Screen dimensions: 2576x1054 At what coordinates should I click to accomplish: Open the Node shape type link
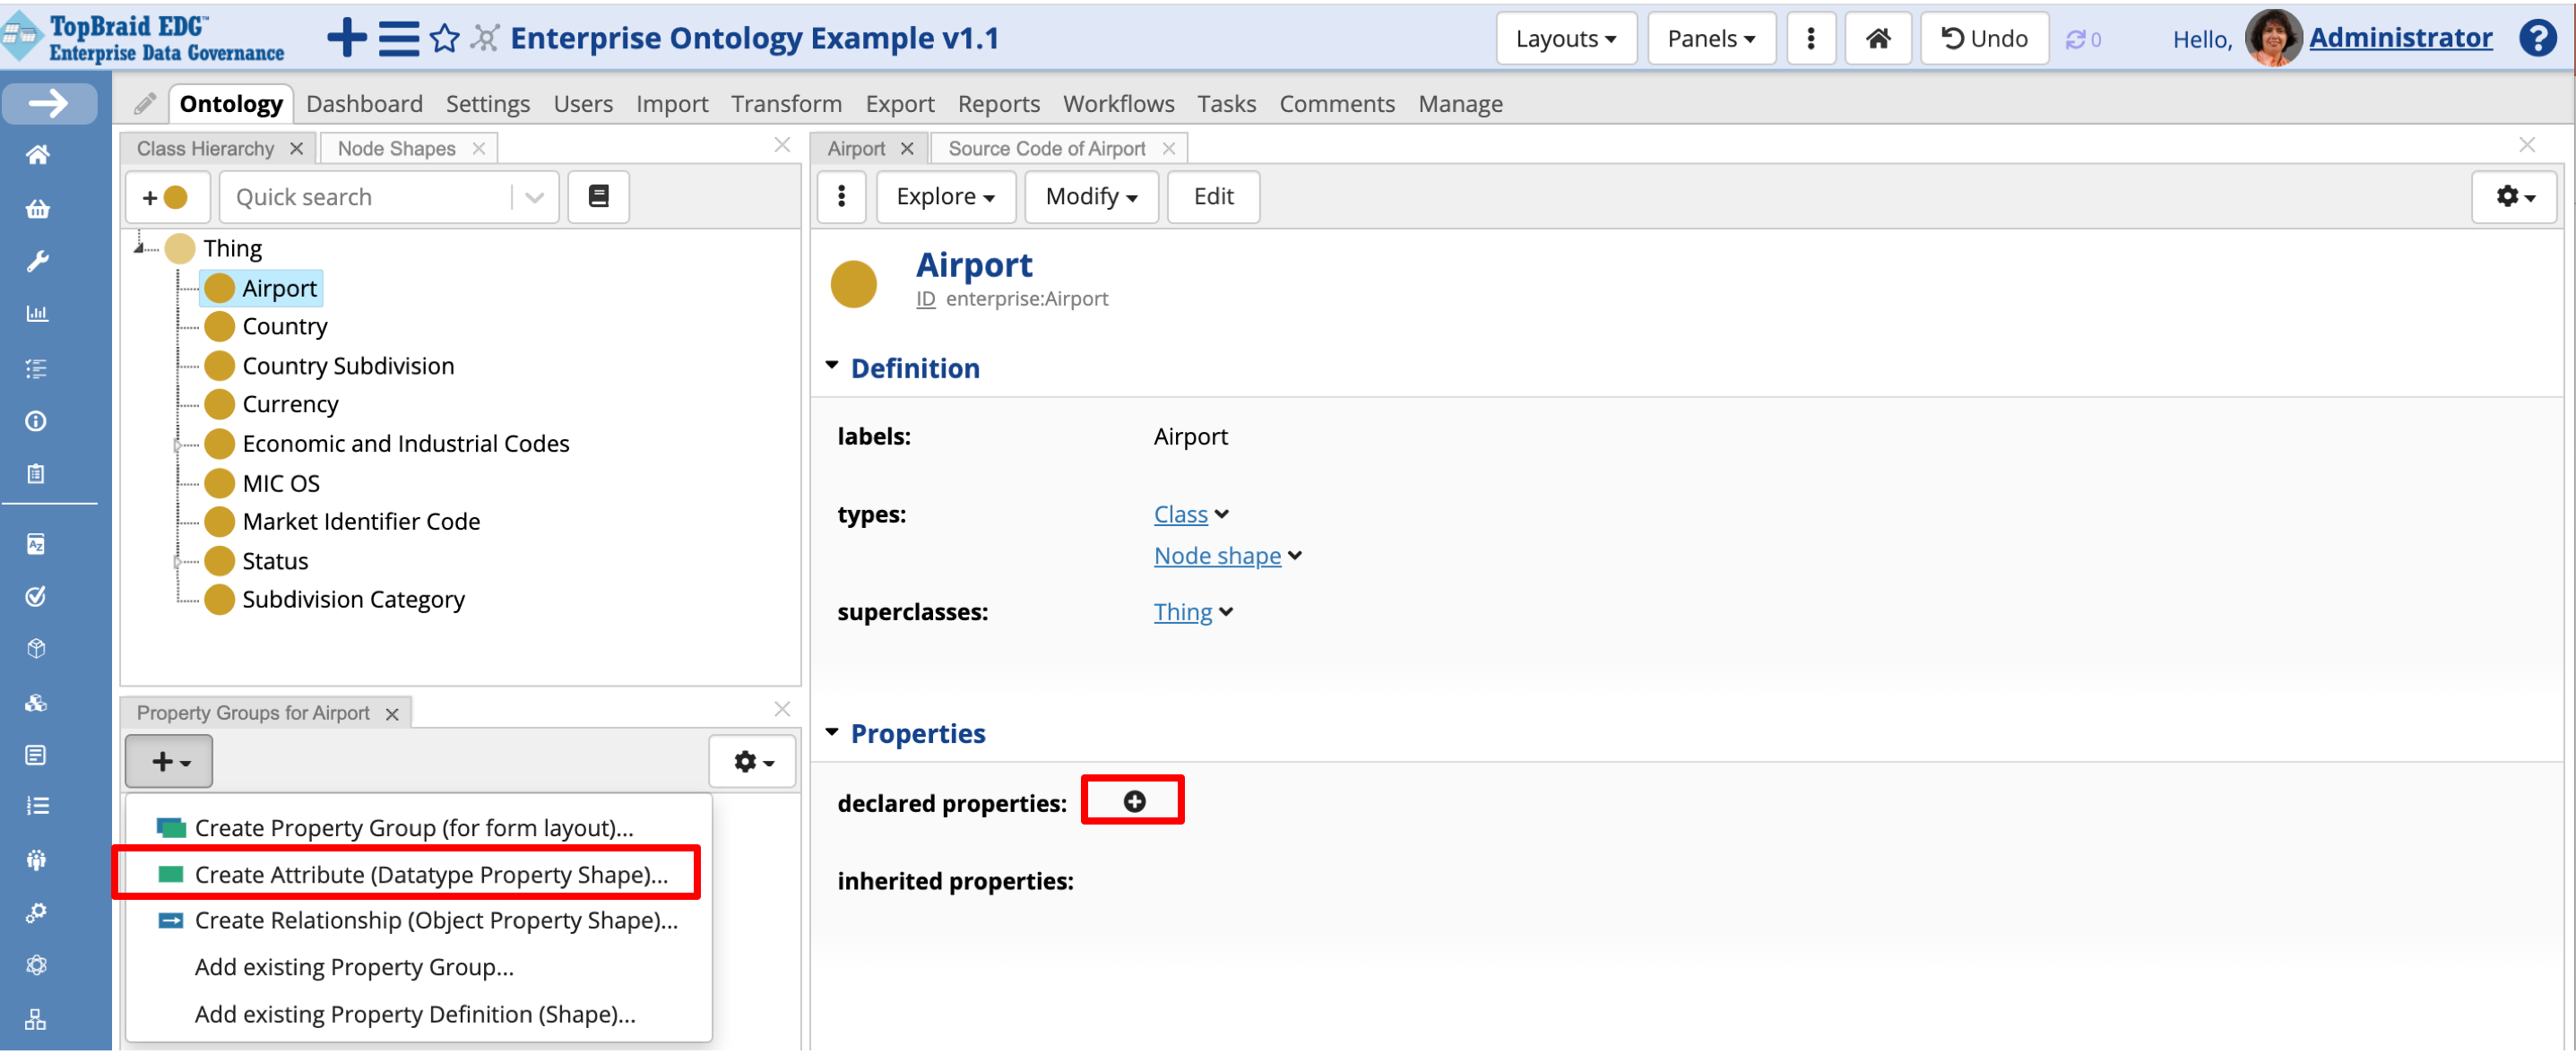[1217, 556]
